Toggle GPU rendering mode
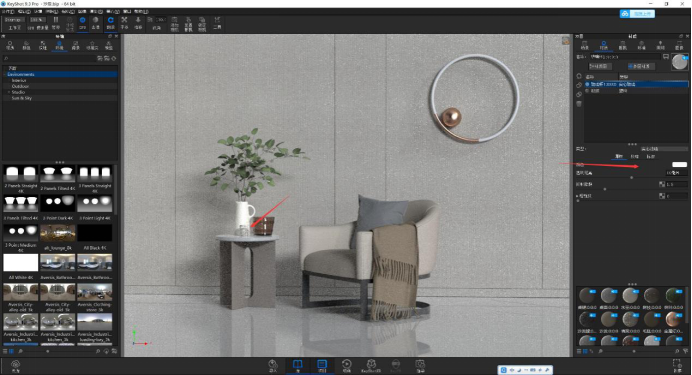The height and width of the screenshot is (375, 692). tap(83, 22)
